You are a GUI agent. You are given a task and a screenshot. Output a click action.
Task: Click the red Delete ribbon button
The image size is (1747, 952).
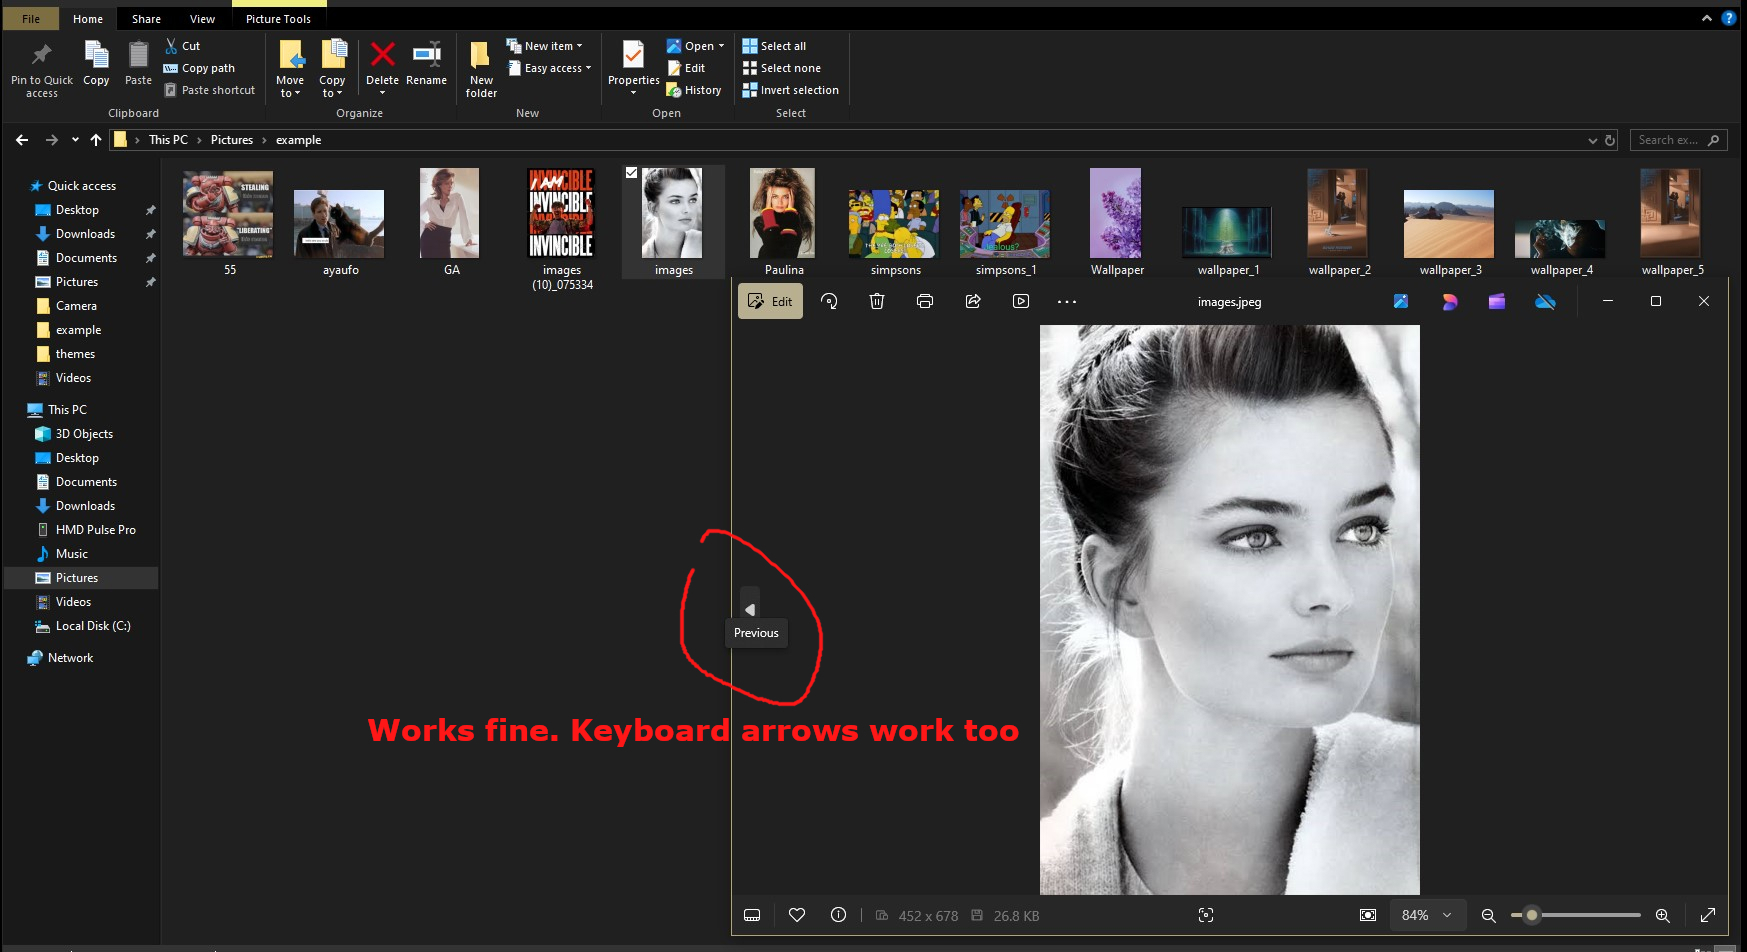tap(382, 69)
